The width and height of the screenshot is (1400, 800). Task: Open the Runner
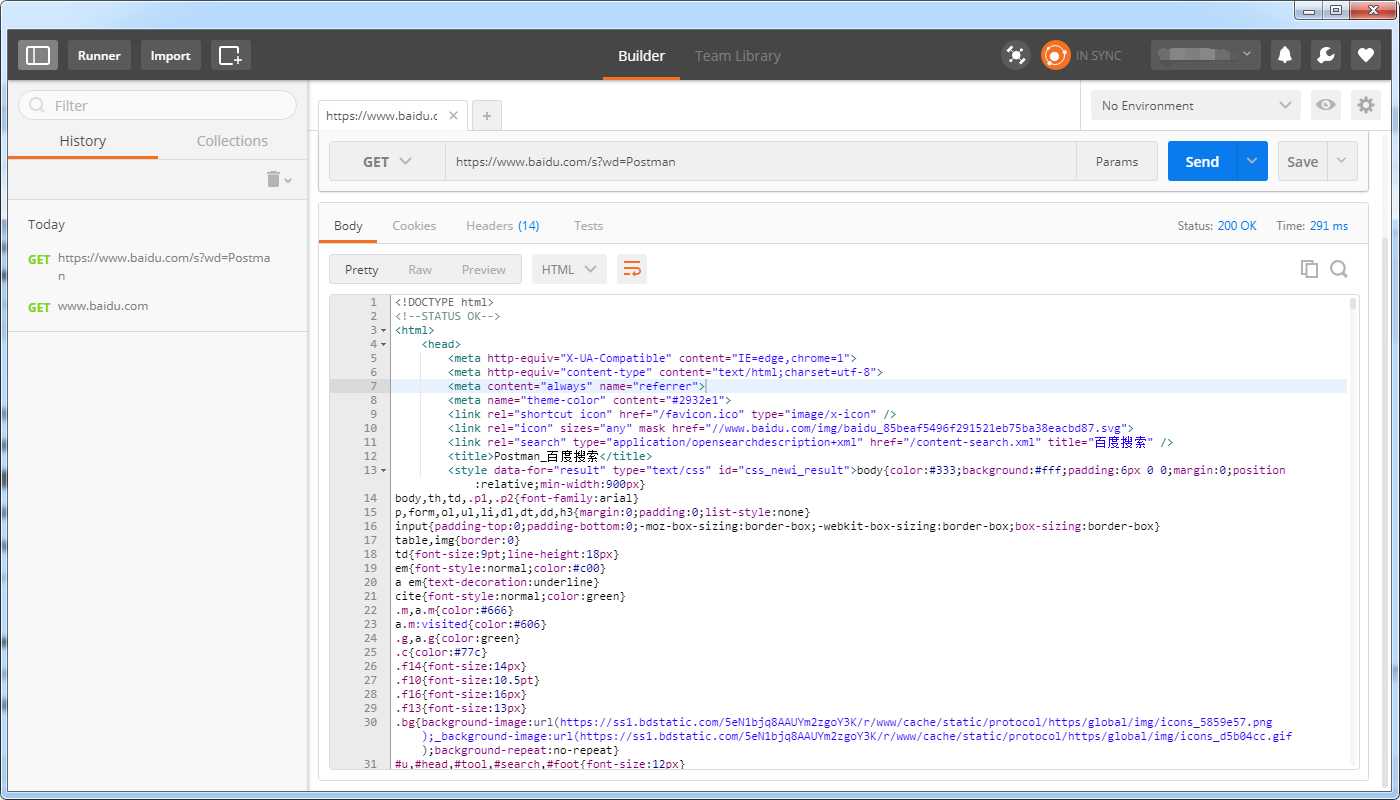[x=99, y=55]
